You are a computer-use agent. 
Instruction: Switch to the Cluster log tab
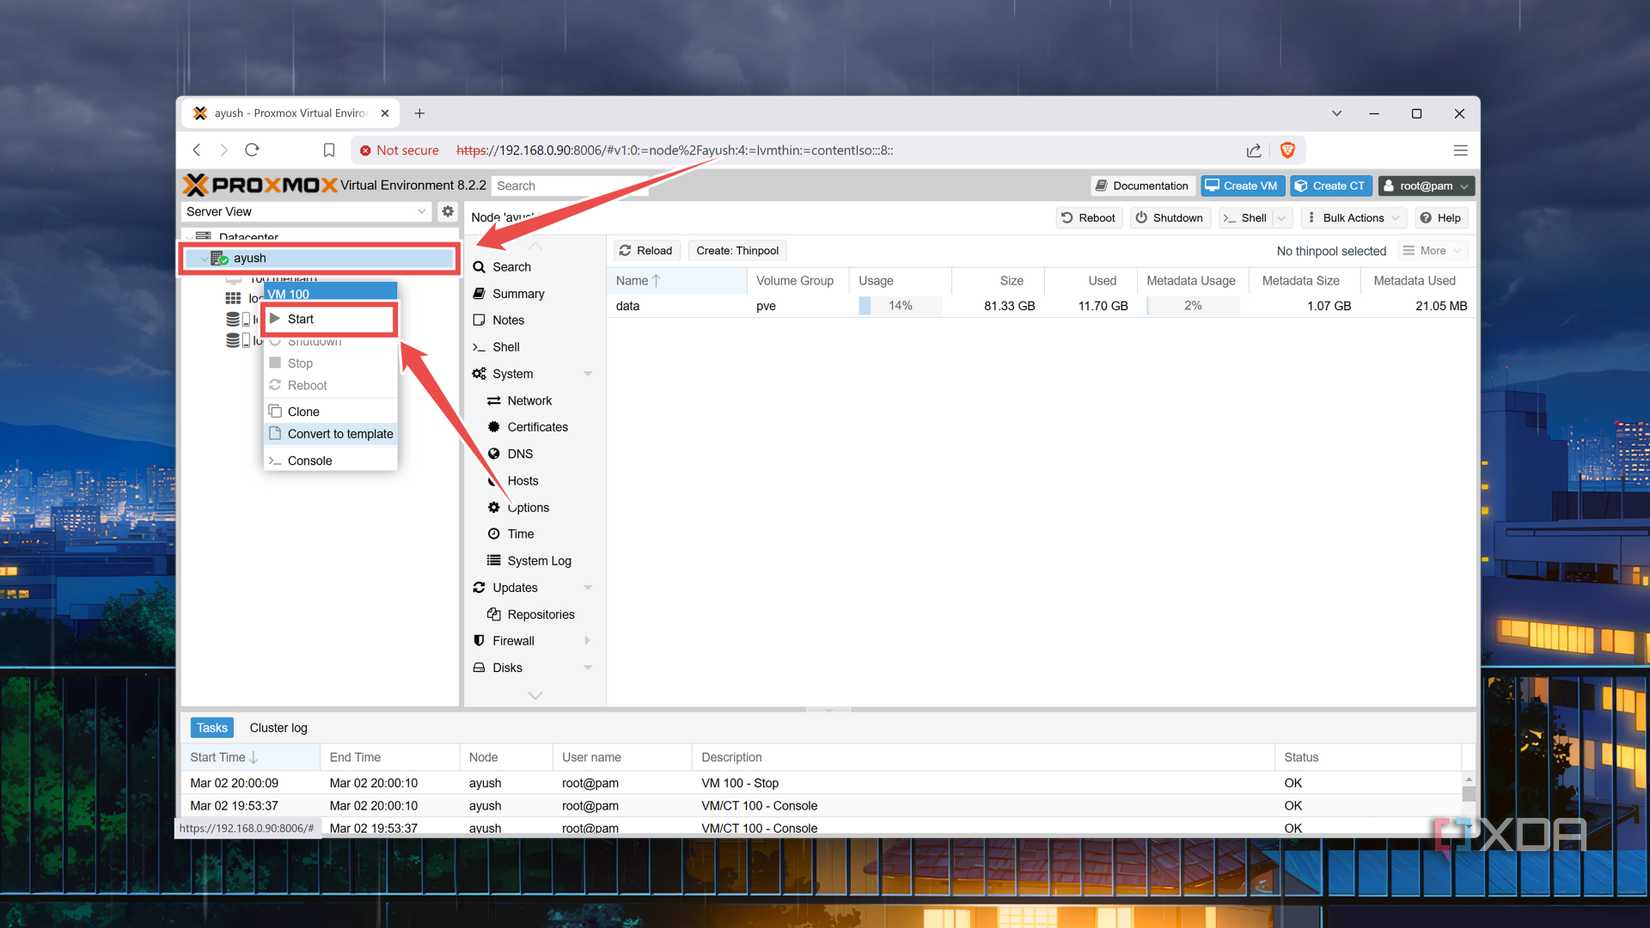click(x=278, y=727)
